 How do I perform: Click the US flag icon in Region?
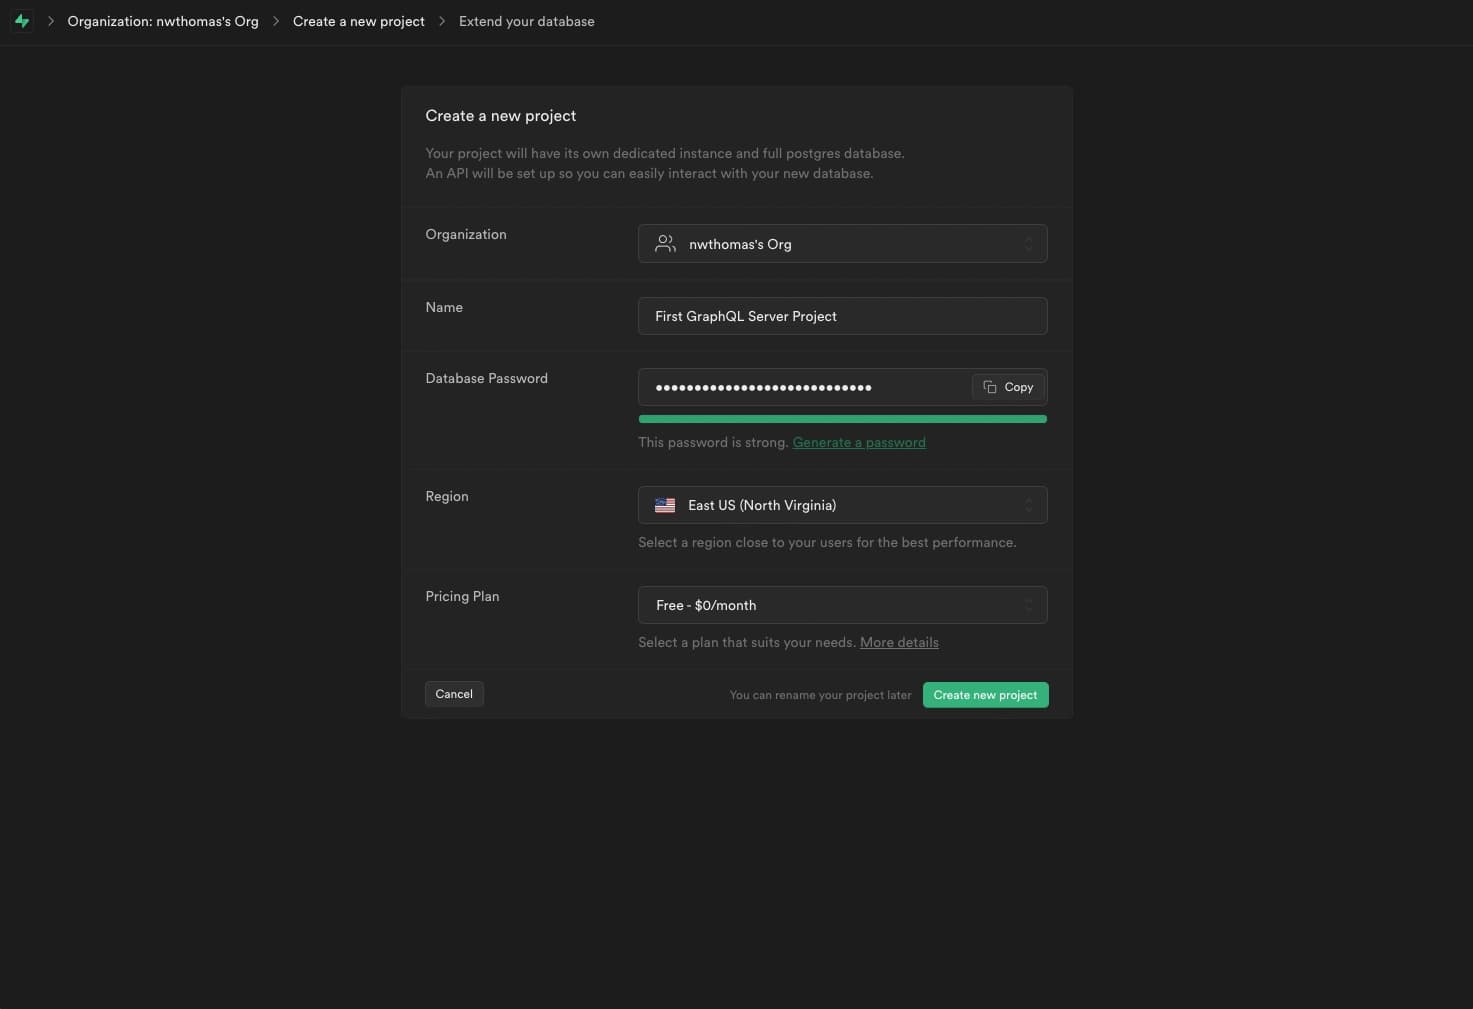tap(665, 506)
